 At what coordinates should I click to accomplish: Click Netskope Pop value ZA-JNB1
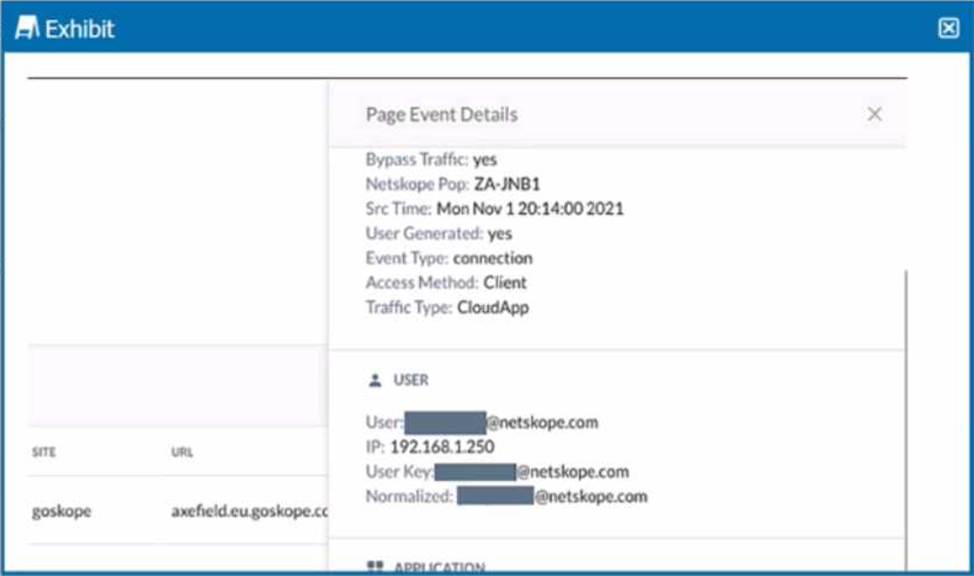507,184
